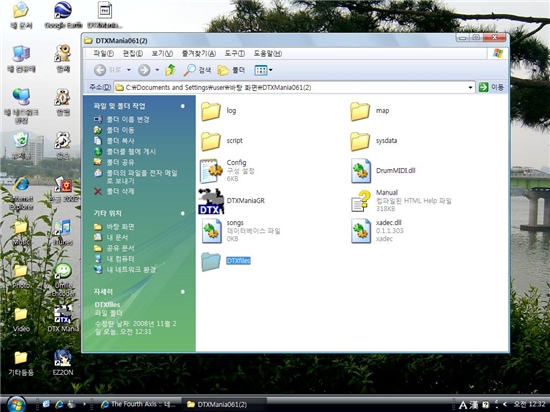Select the DTXfiles folder icon
The height and width of the screenshot is (412, 550).
click(x=211, y=262)
